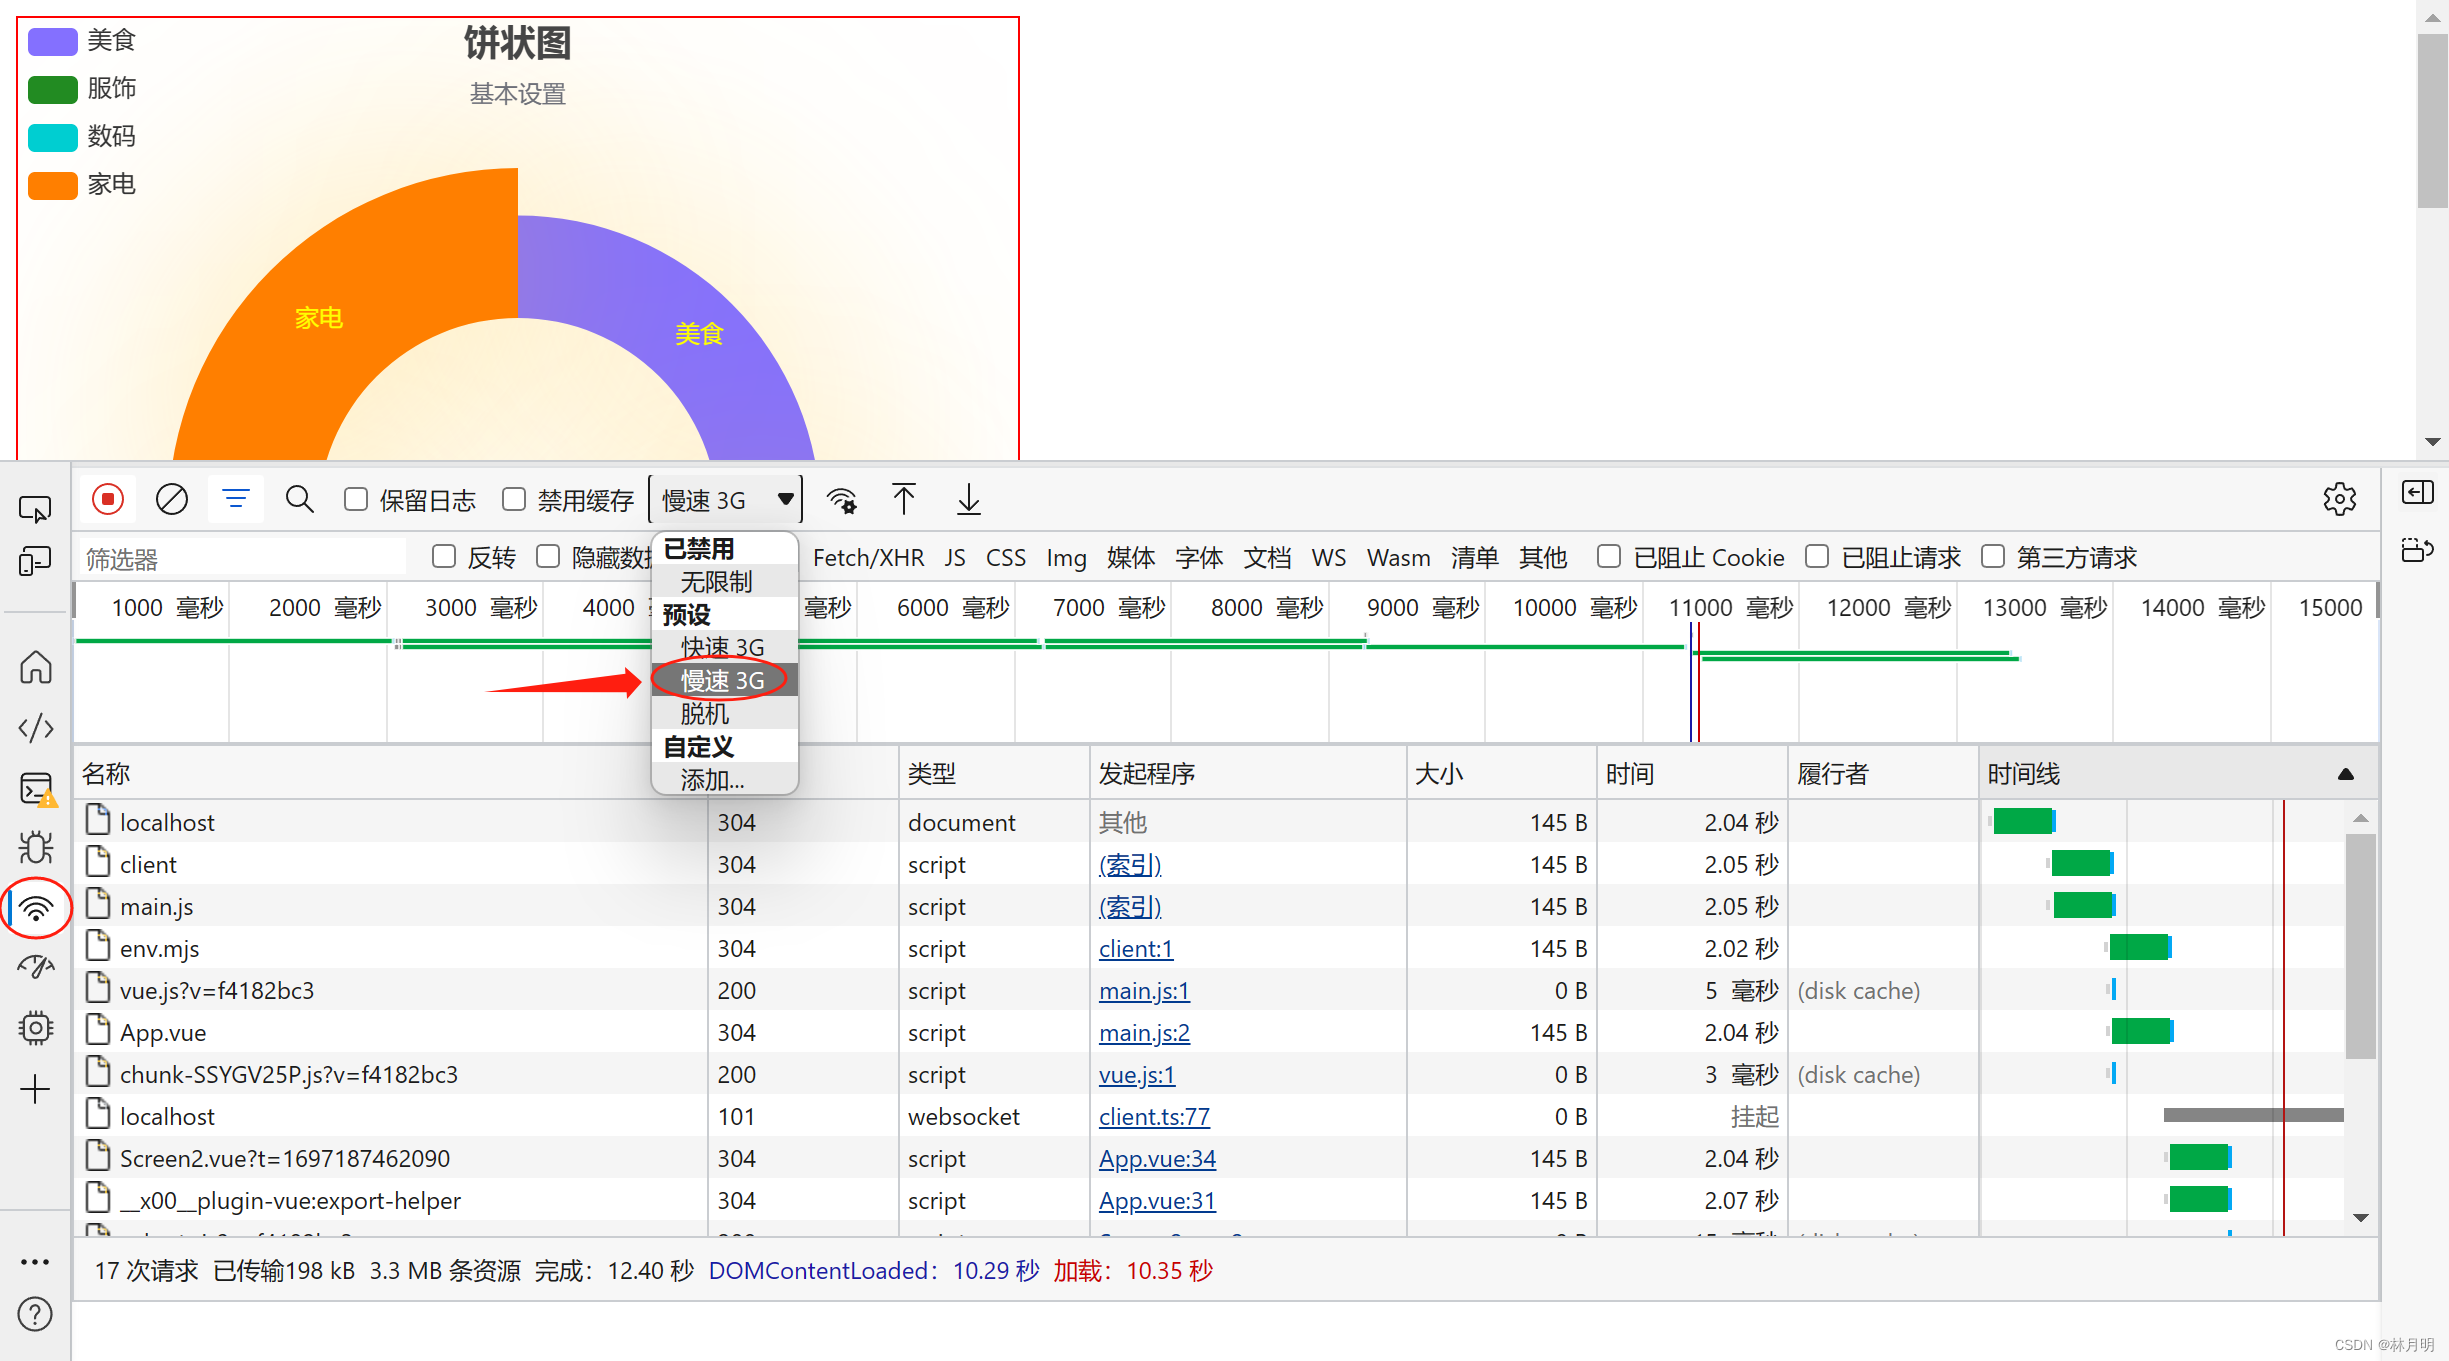Click the export HAR download arrow

(968, 499)
